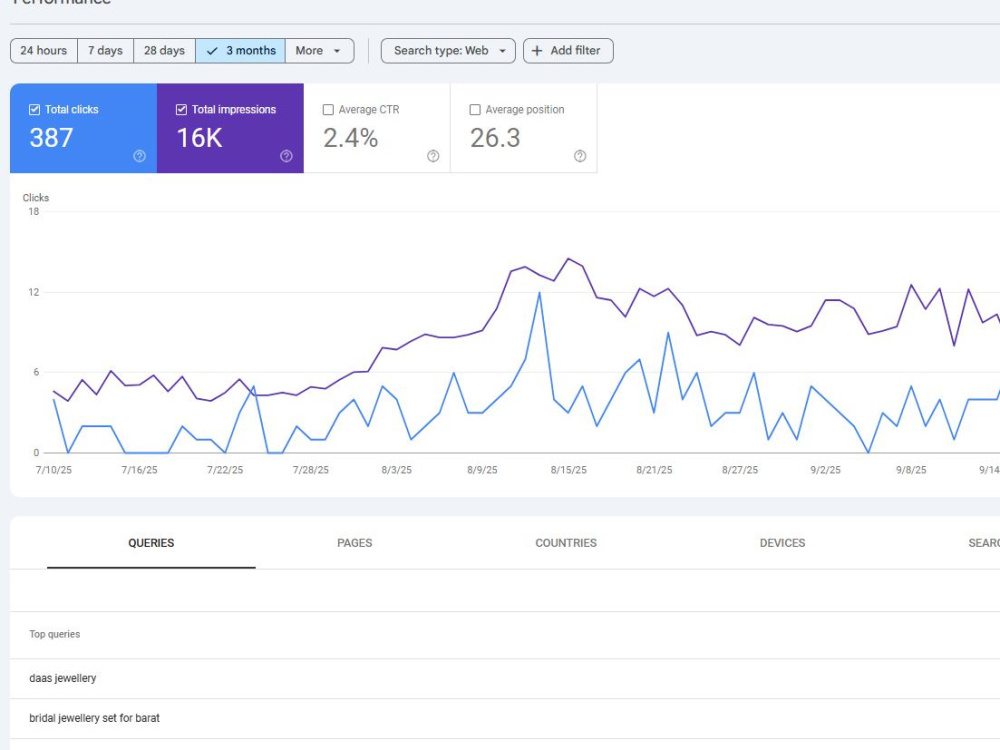Select the 7 days date range
Viewport: 1000px width, 750px height.
pos(105,51)
